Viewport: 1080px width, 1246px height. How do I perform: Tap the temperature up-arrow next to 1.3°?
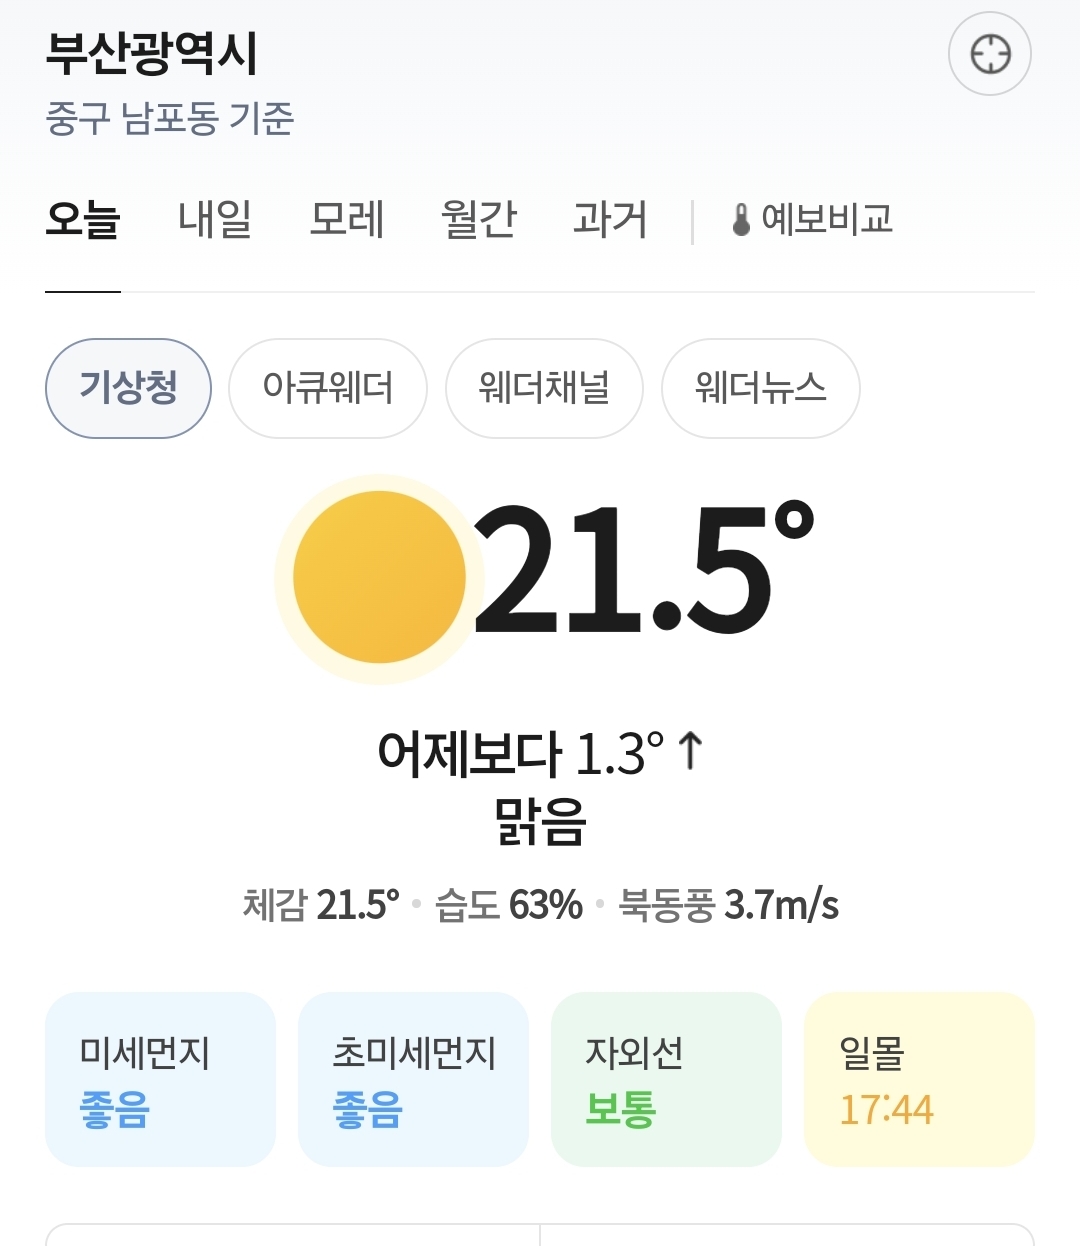pyautogui.click(x=690, y=752)
